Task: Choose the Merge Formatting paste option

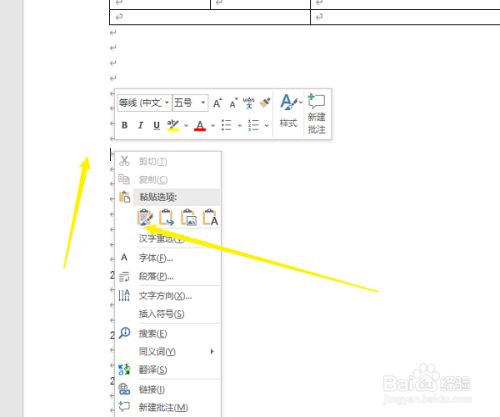Action: [166, 217]
